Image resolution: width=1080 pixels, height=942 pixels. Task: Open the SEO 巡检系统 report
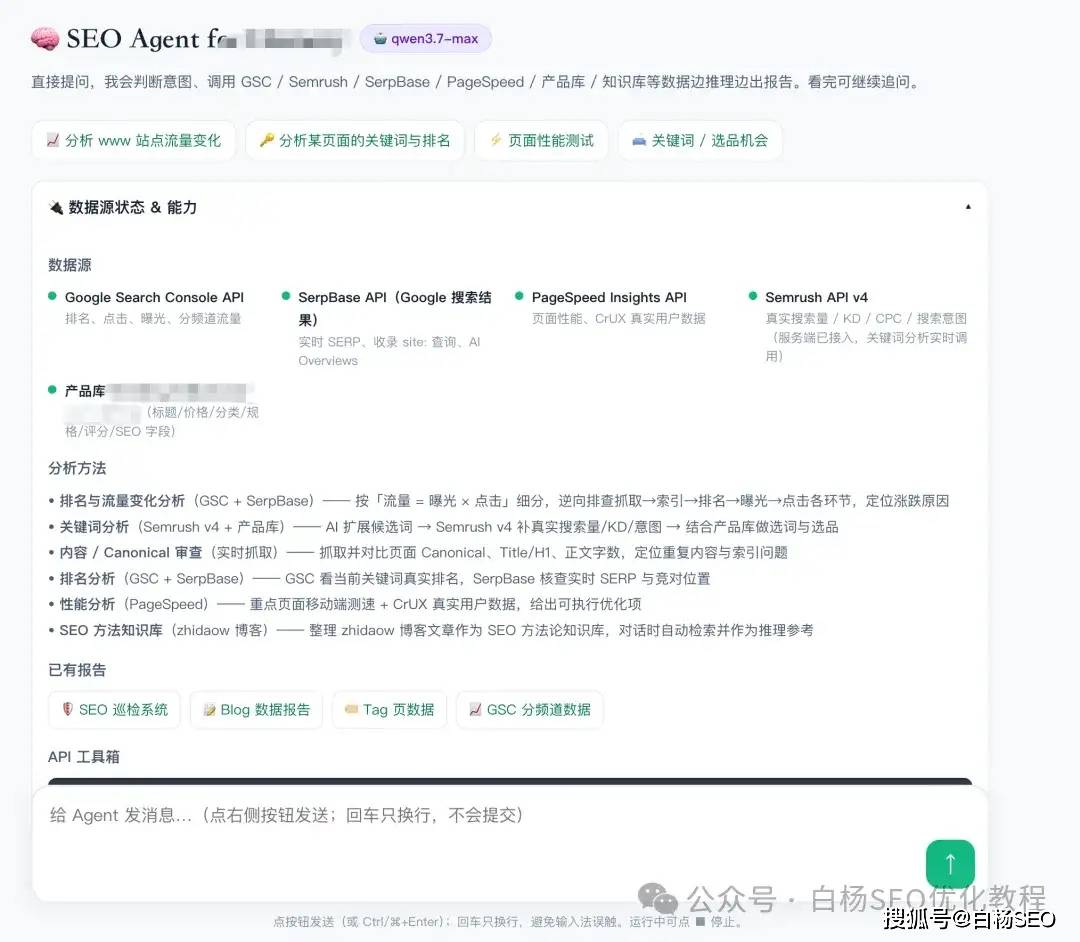click(x=114, y=710)
